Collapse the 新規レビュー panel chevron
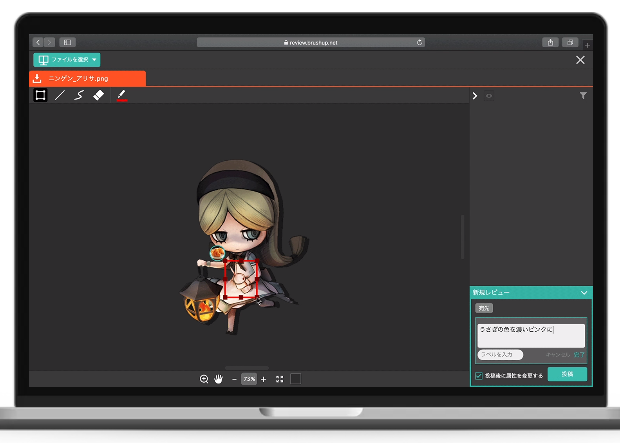This screenshot has width=620, height=443. 584,293
